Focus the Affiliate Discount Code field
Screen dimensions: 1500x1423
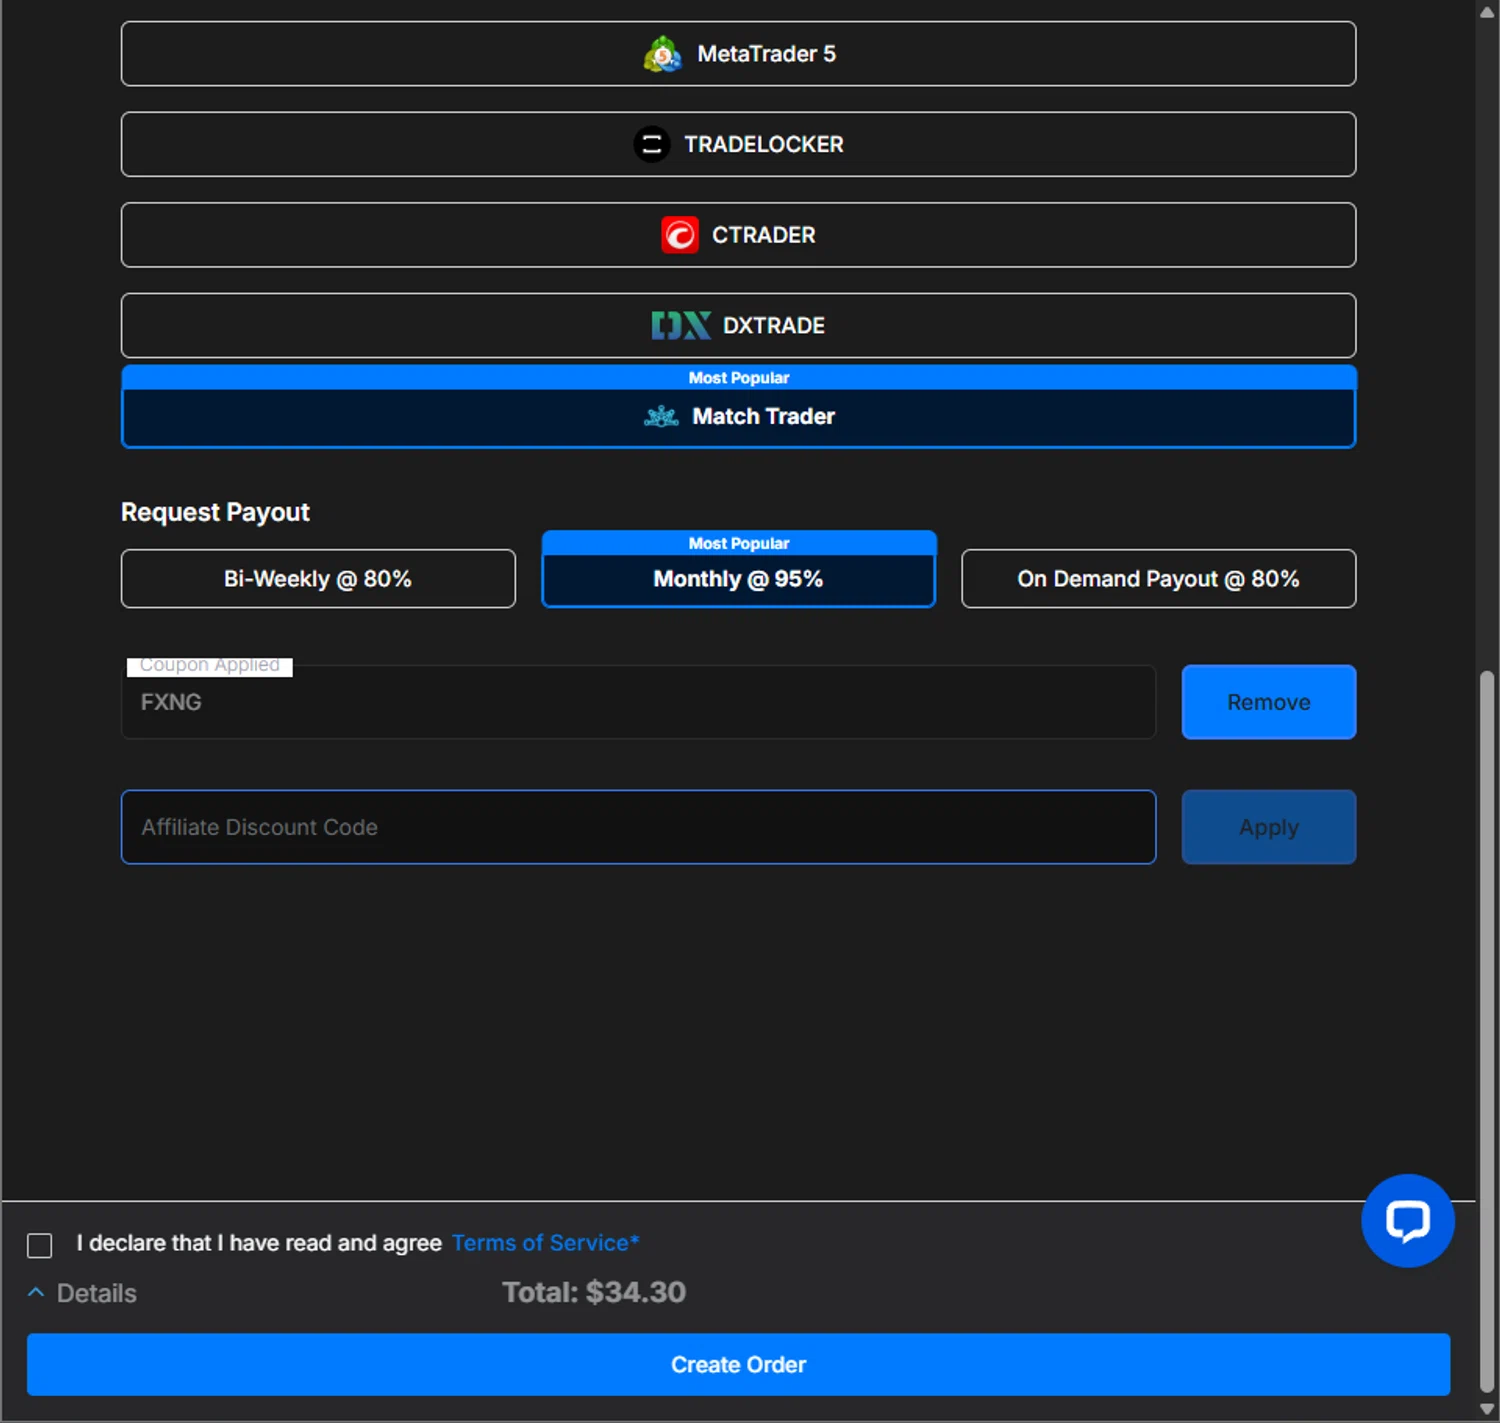click(x=638, y=827)
